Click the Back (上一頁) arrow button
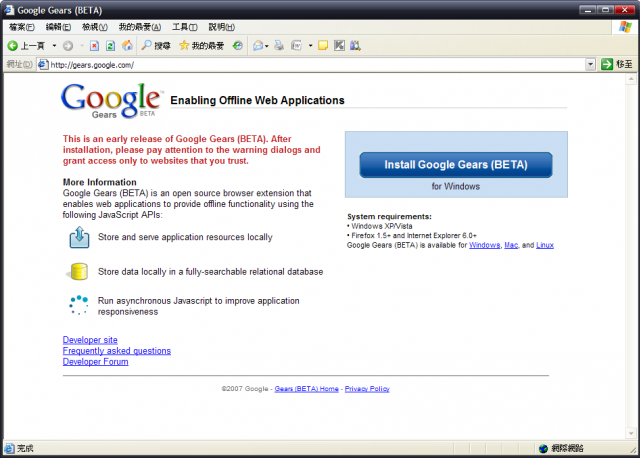 pos(26,46)
